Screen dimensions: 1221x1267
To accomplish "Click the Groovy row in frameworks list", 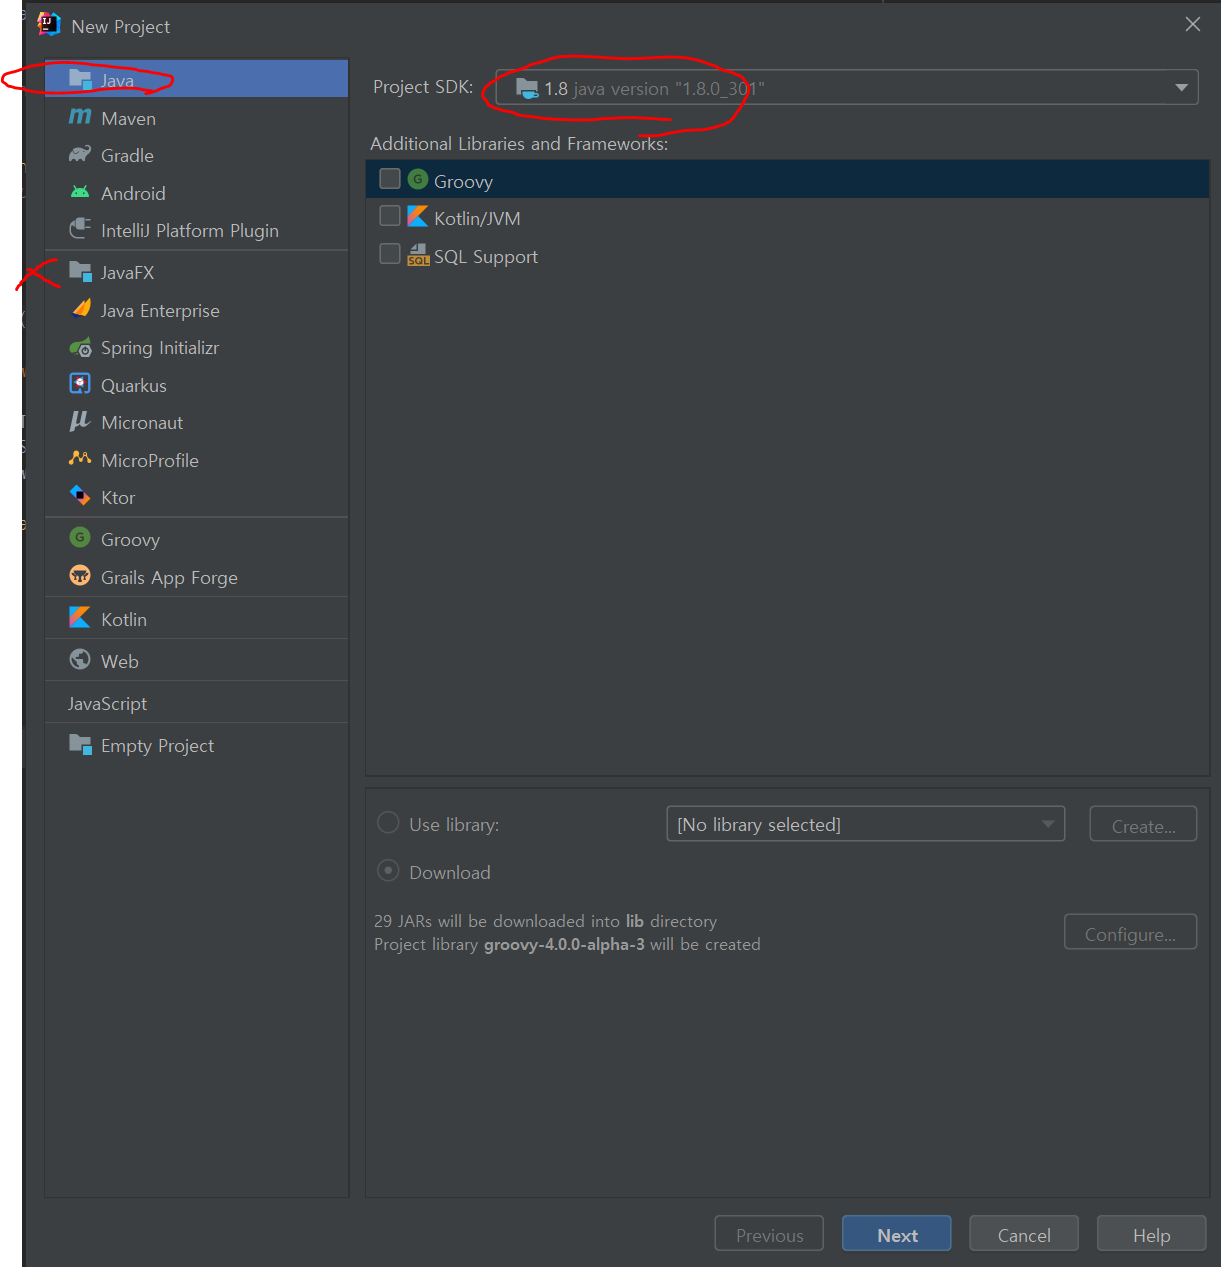I will coord(788,180).
